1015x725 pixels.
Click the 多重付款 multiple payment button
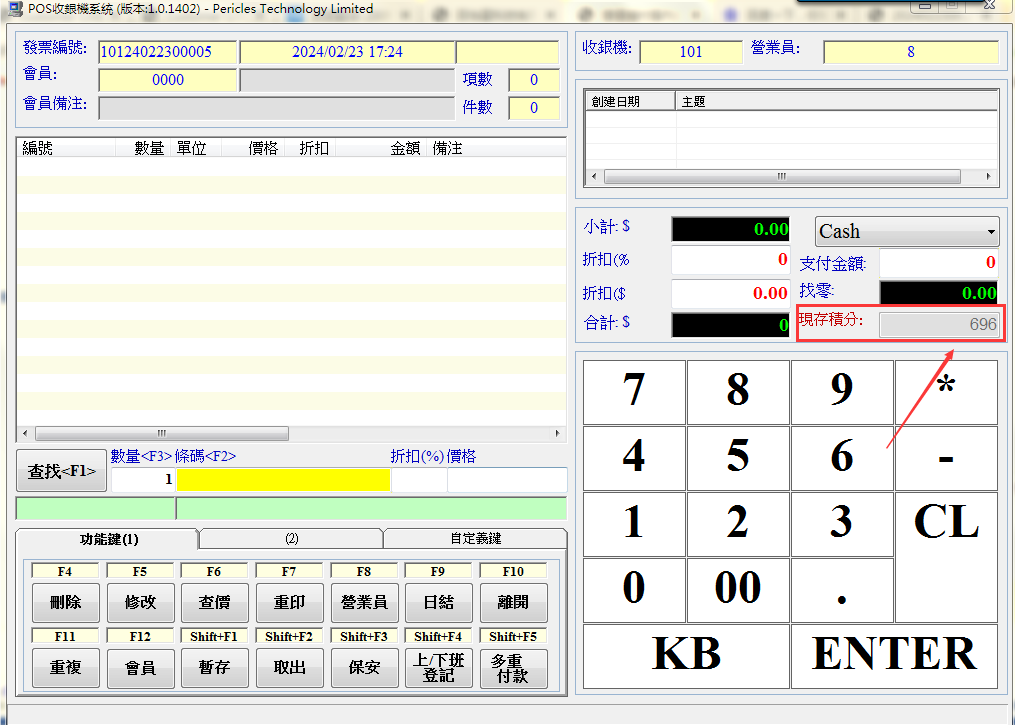click(513, 667)
